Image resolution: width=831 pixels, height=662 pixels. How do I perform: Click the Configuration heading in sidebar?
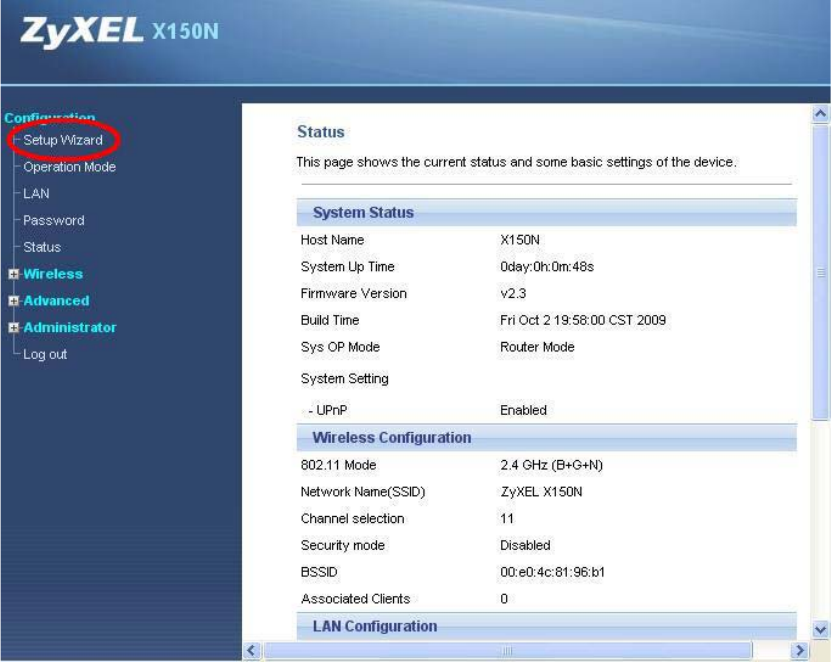point(50,117)
